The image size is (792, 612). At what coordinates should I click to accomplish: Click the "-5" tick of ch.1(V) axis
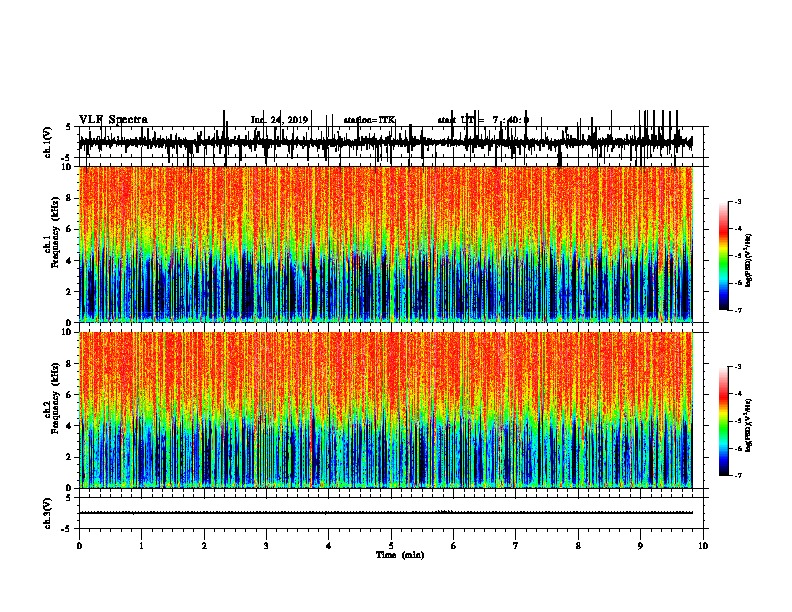(68, 158)
